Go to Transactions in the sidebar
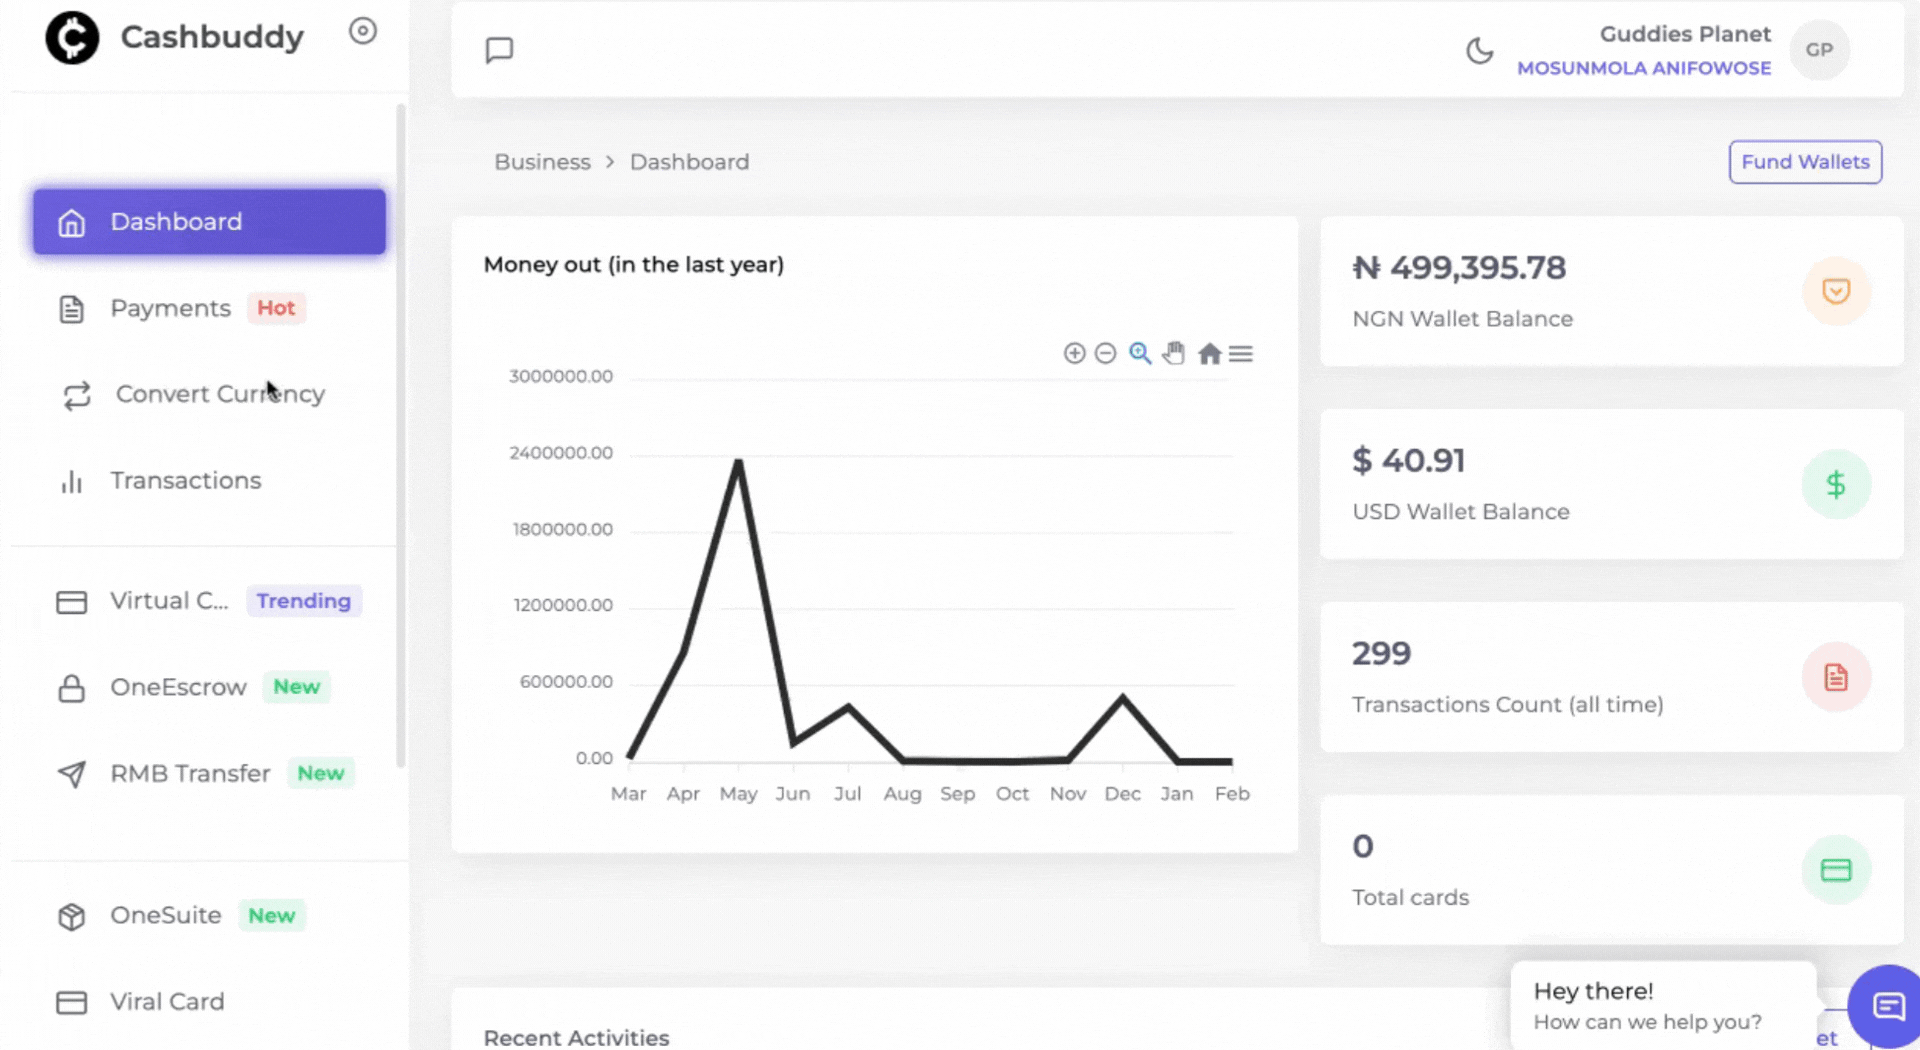 [209, 481]
